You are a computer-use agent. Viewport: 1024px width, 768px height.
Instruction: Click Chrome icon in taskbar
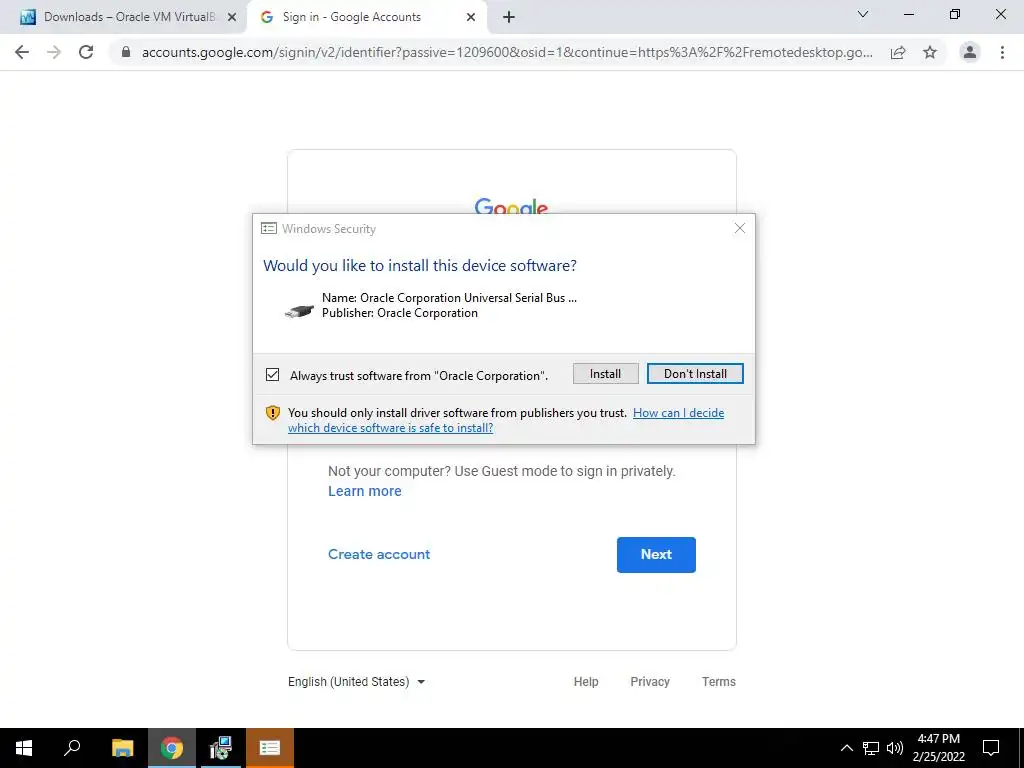172,748
